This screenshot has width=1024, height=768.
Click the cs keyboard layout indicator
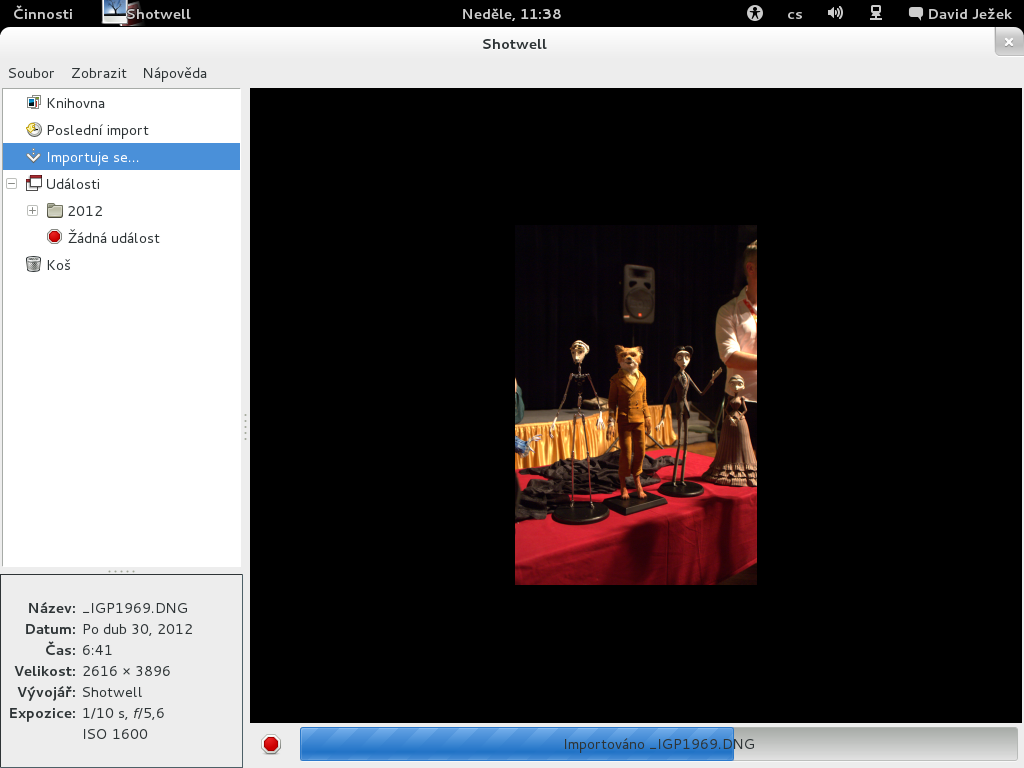795,14
